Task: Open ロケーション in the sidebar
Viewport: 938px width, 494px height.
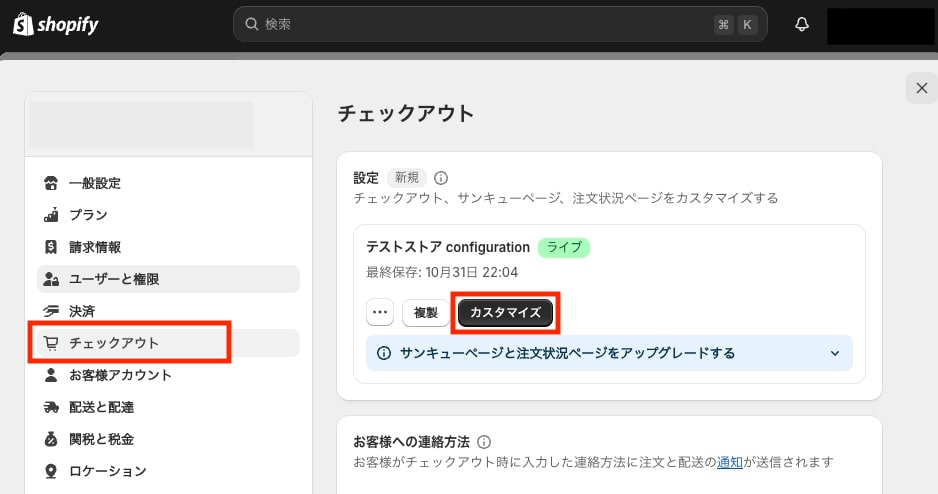Action: coord(107,471)
